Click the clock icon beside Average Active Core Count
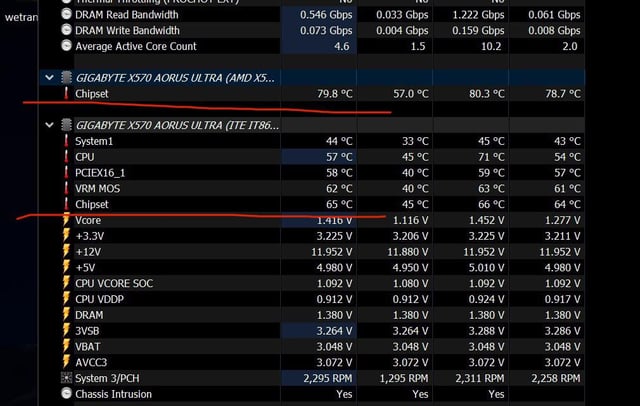This screenshot has height=406, width=640. (x=66, y=46)
